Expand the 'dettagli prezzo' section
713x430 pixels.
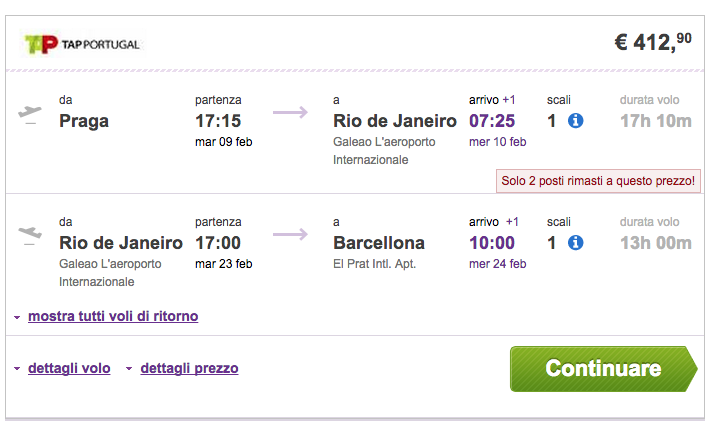click(189, 368)
